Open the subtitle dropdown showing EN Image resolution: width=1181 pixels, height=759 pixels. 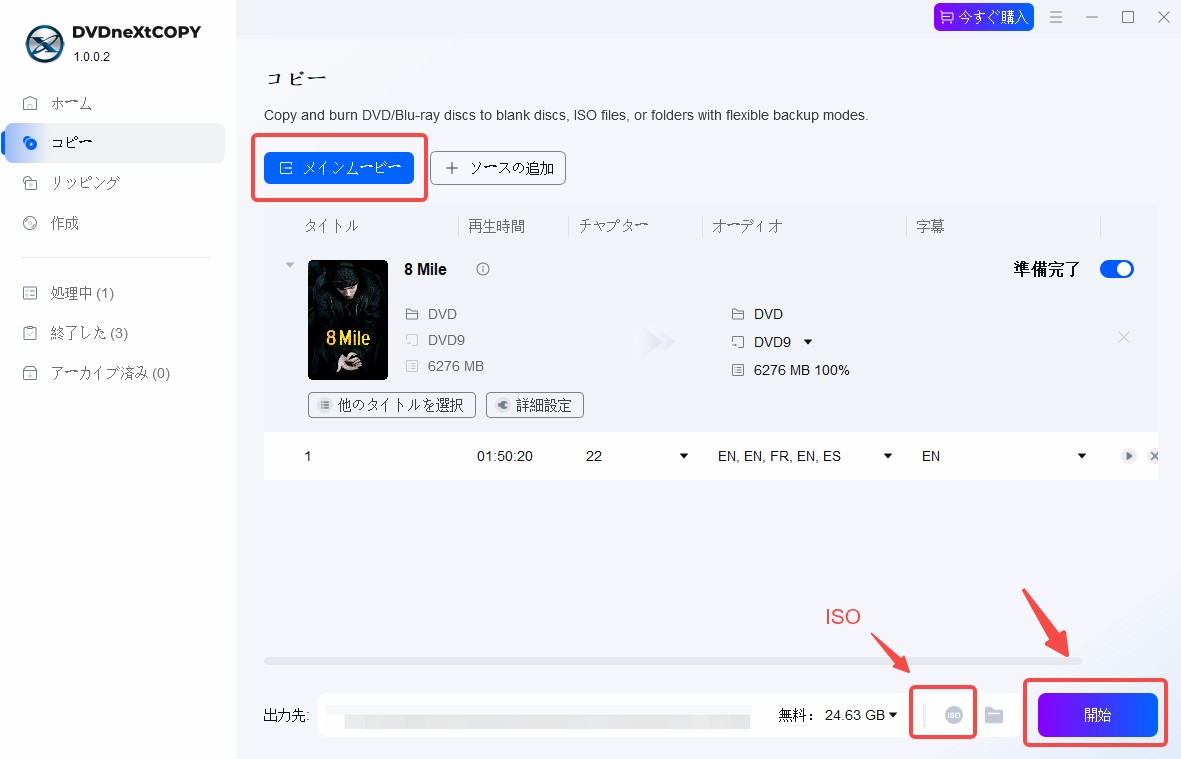point(1082,456)
